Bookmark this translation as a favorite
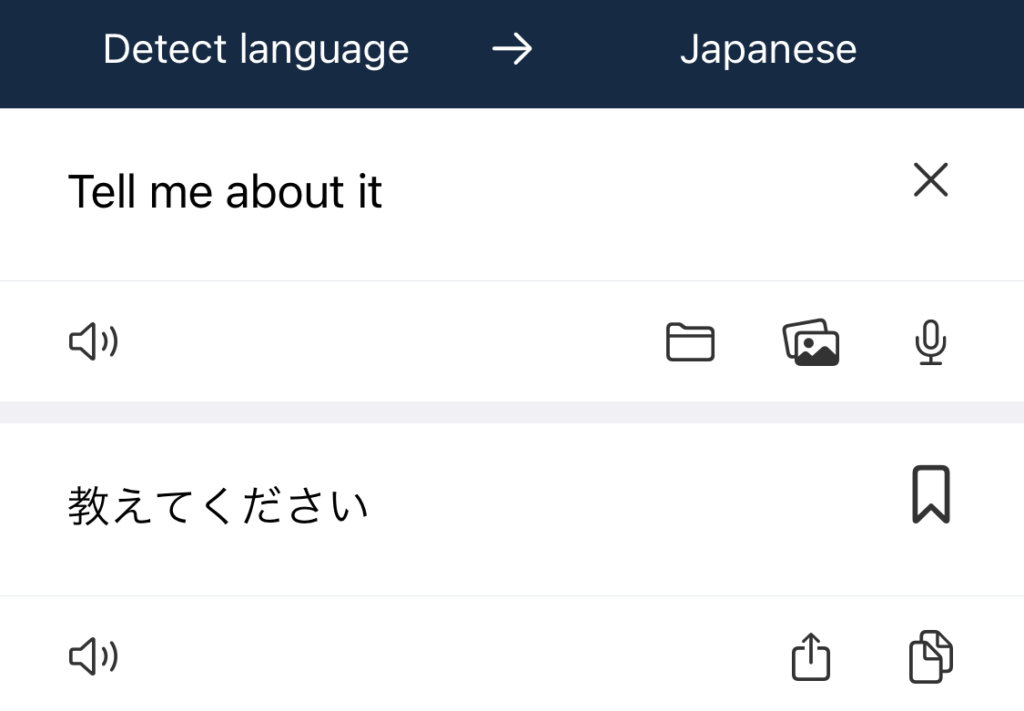Viewport: 1024px width, 711px height. (x=930, y=495)
